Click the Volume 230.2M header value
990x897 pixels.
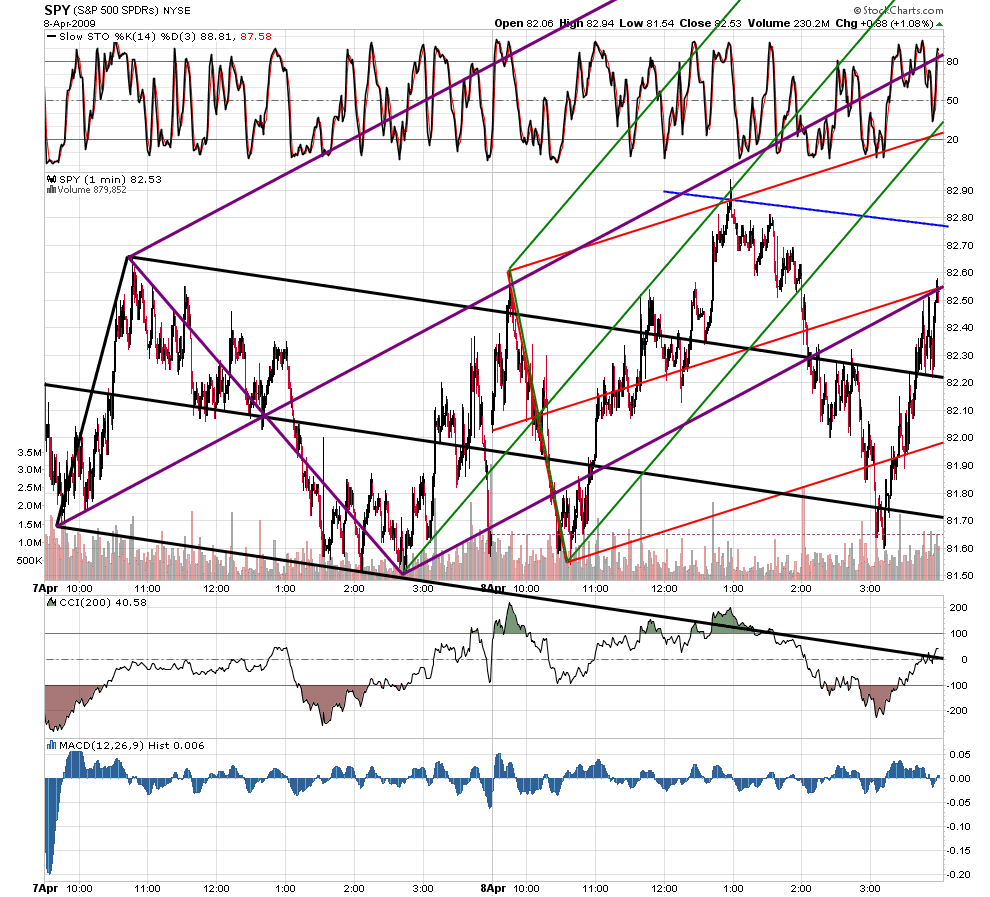(789, 23)
